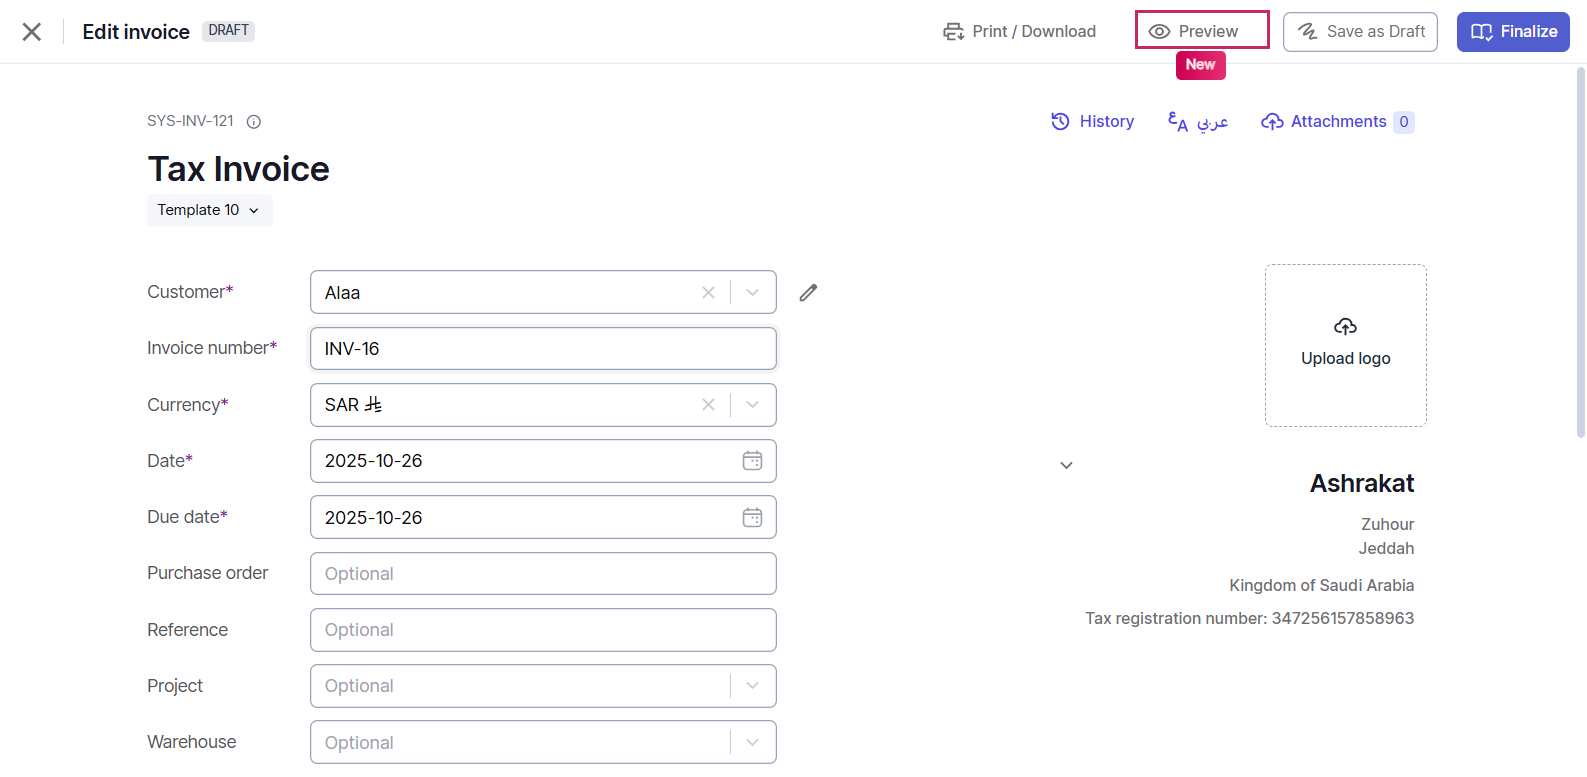
Task: Click the info icon beside SYS-INV-121
Action: coord(254,122)
